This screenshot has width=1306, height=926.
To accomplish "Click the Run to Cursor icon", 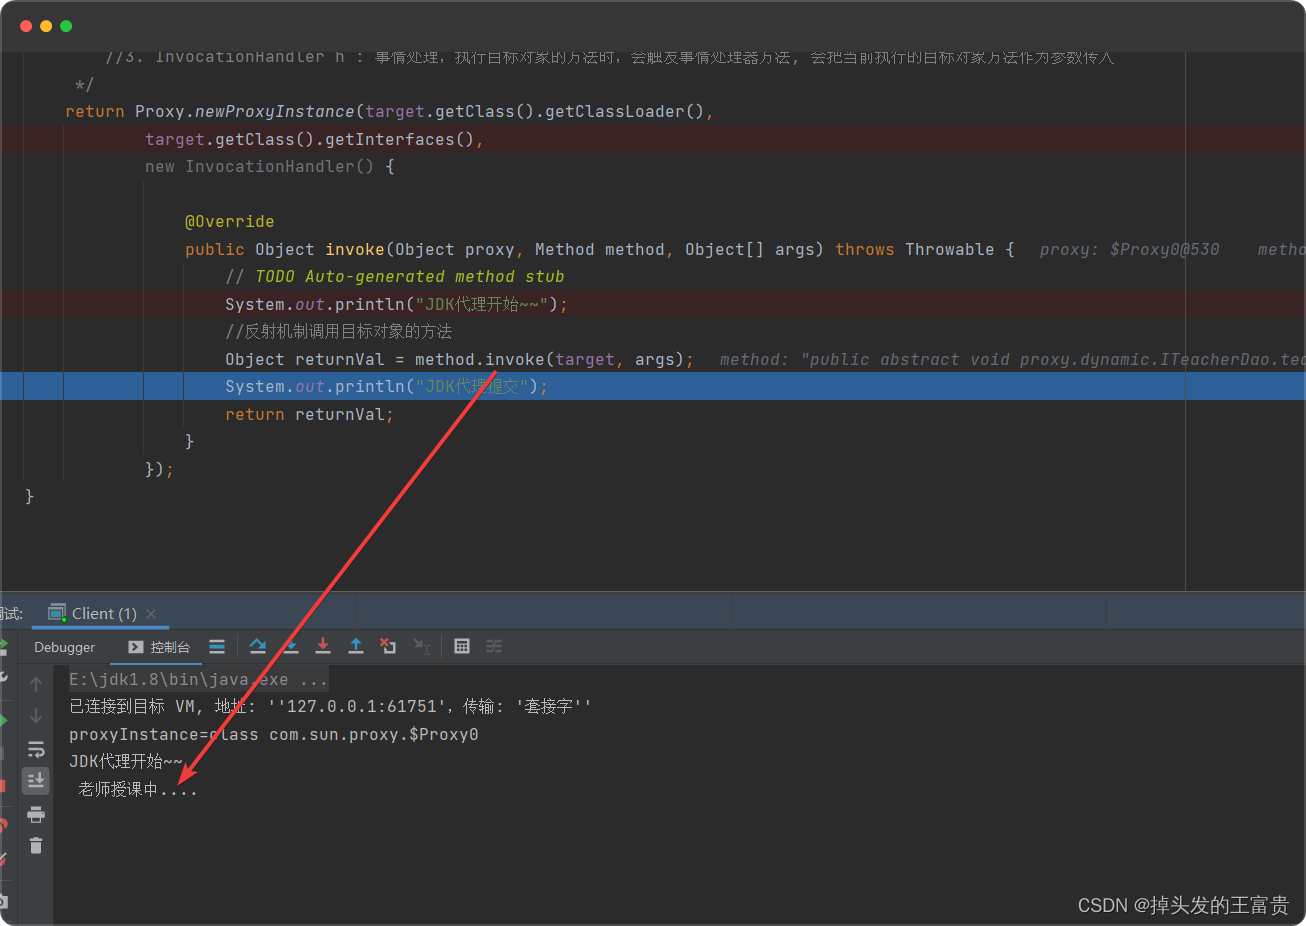I will click(x=421, y=647).
